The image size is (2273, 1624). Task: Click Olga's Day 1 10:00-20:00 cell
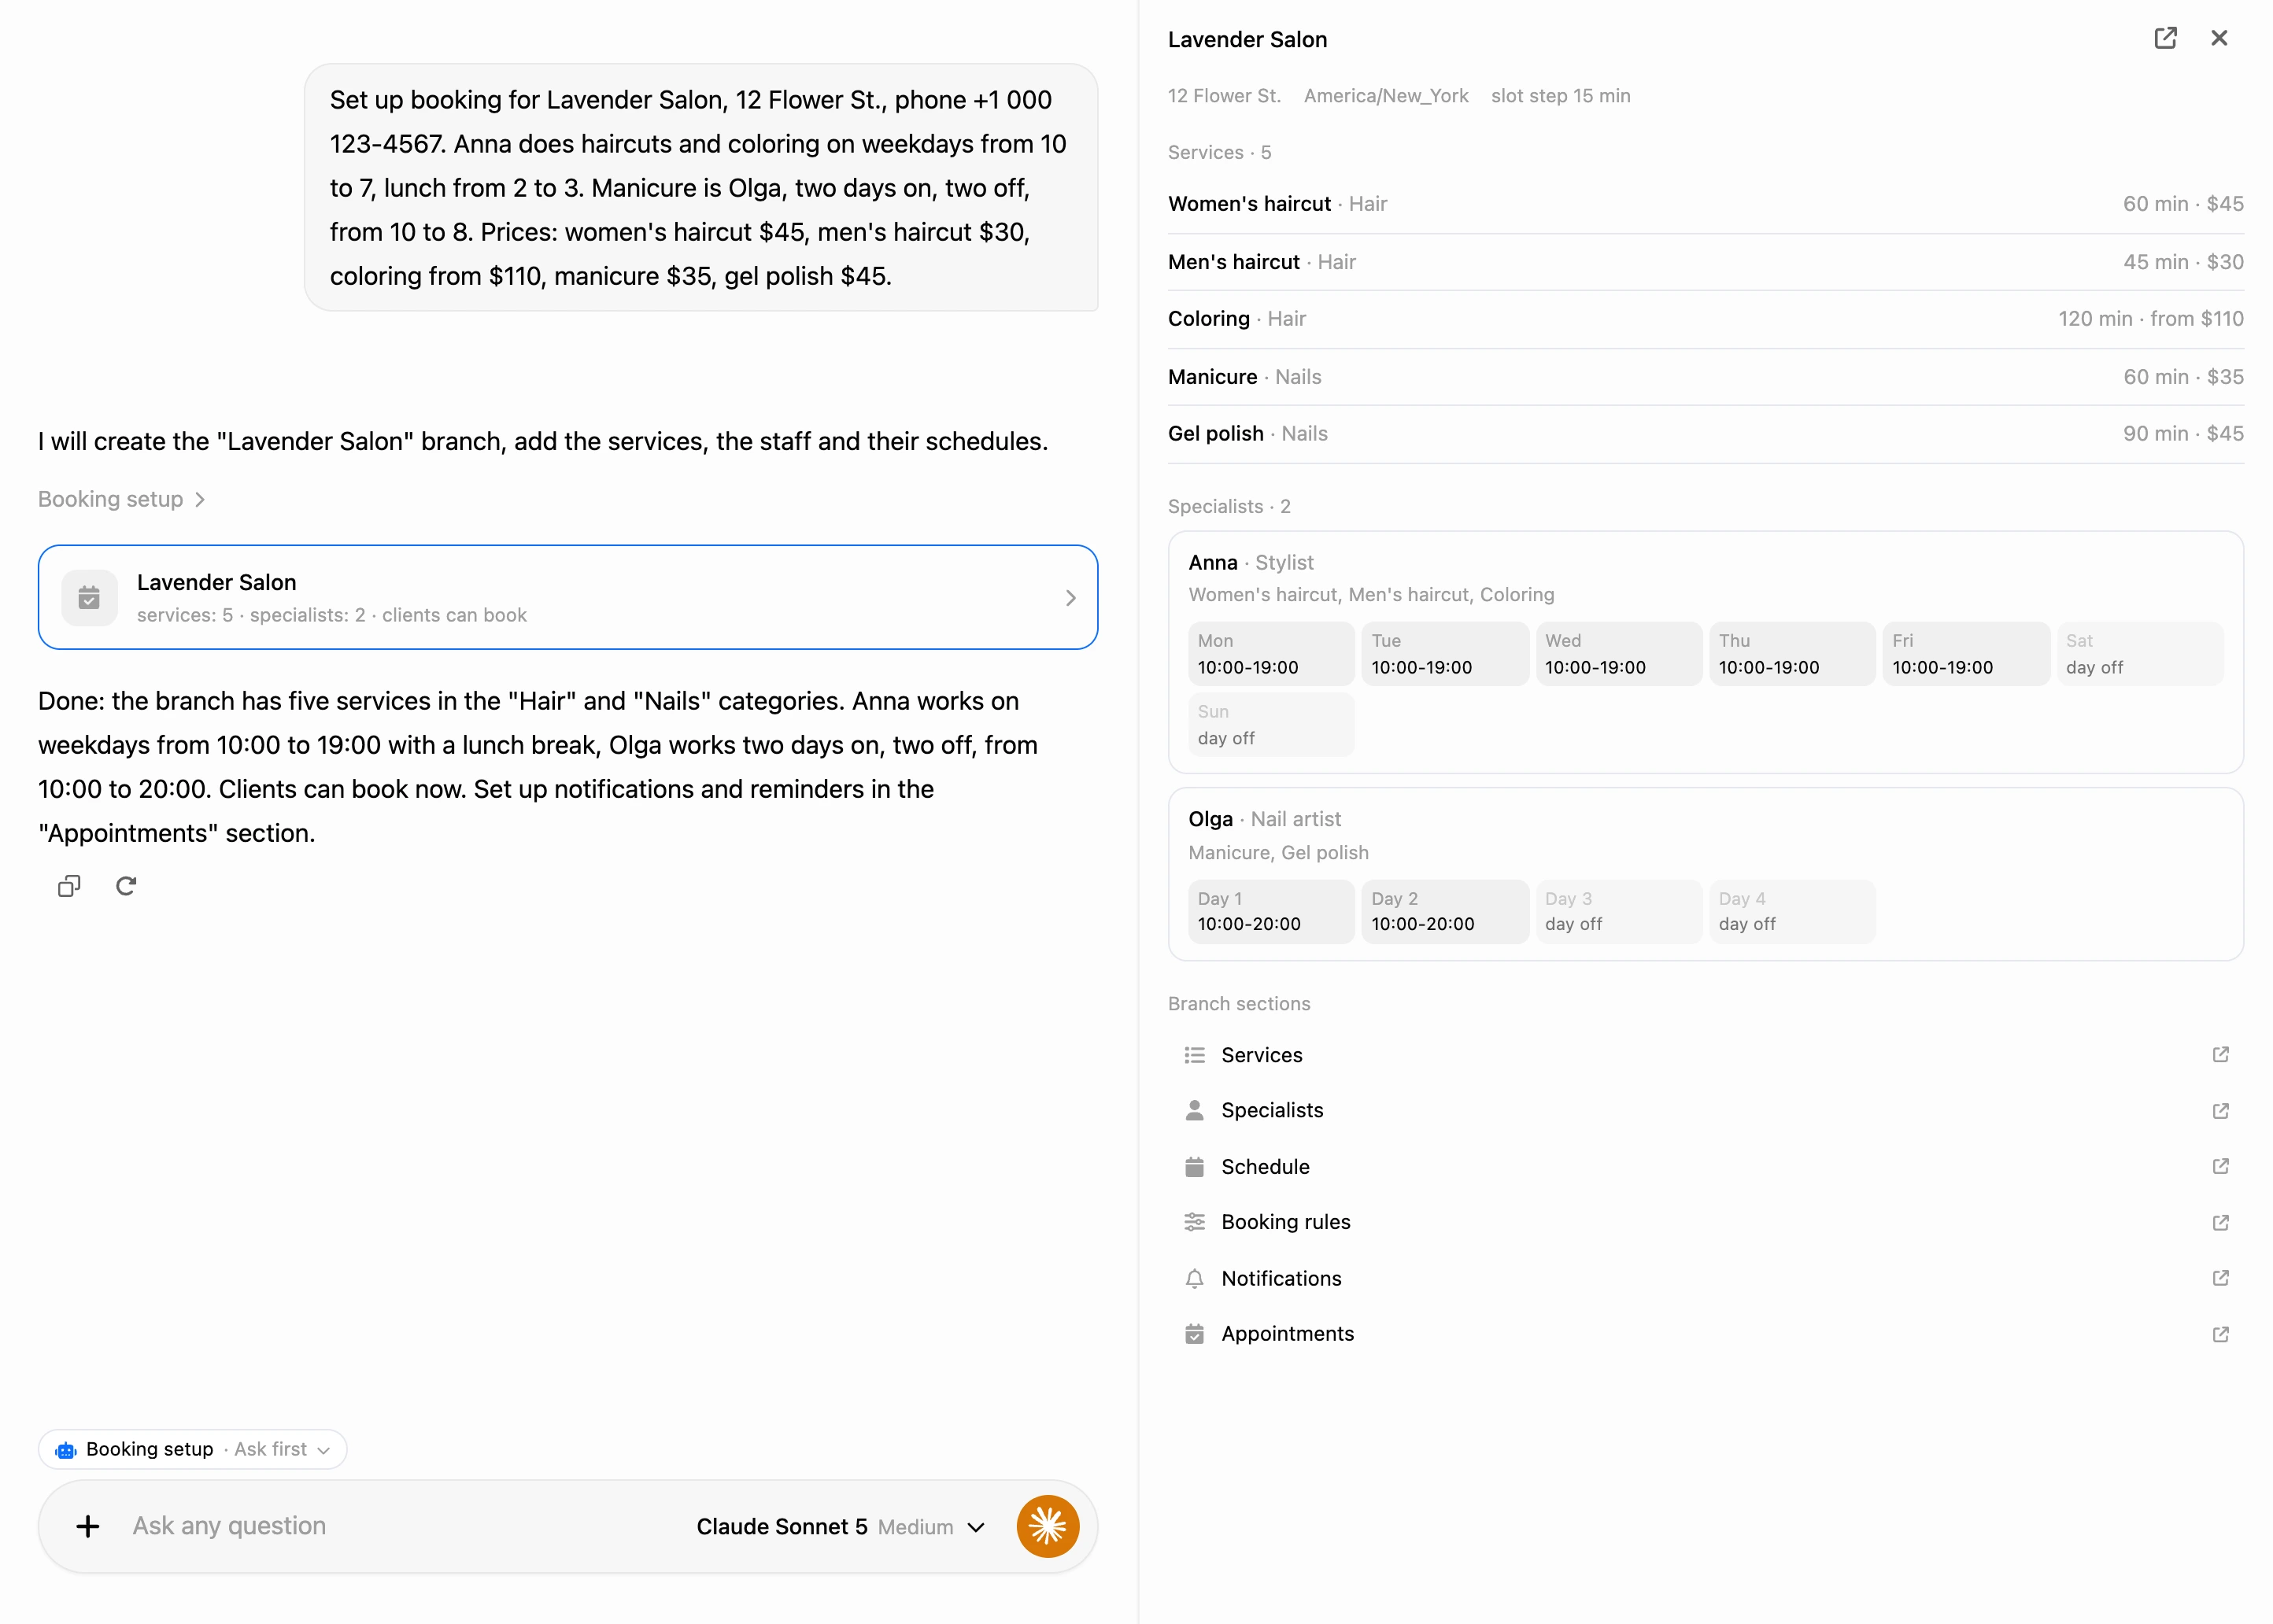1271,912
